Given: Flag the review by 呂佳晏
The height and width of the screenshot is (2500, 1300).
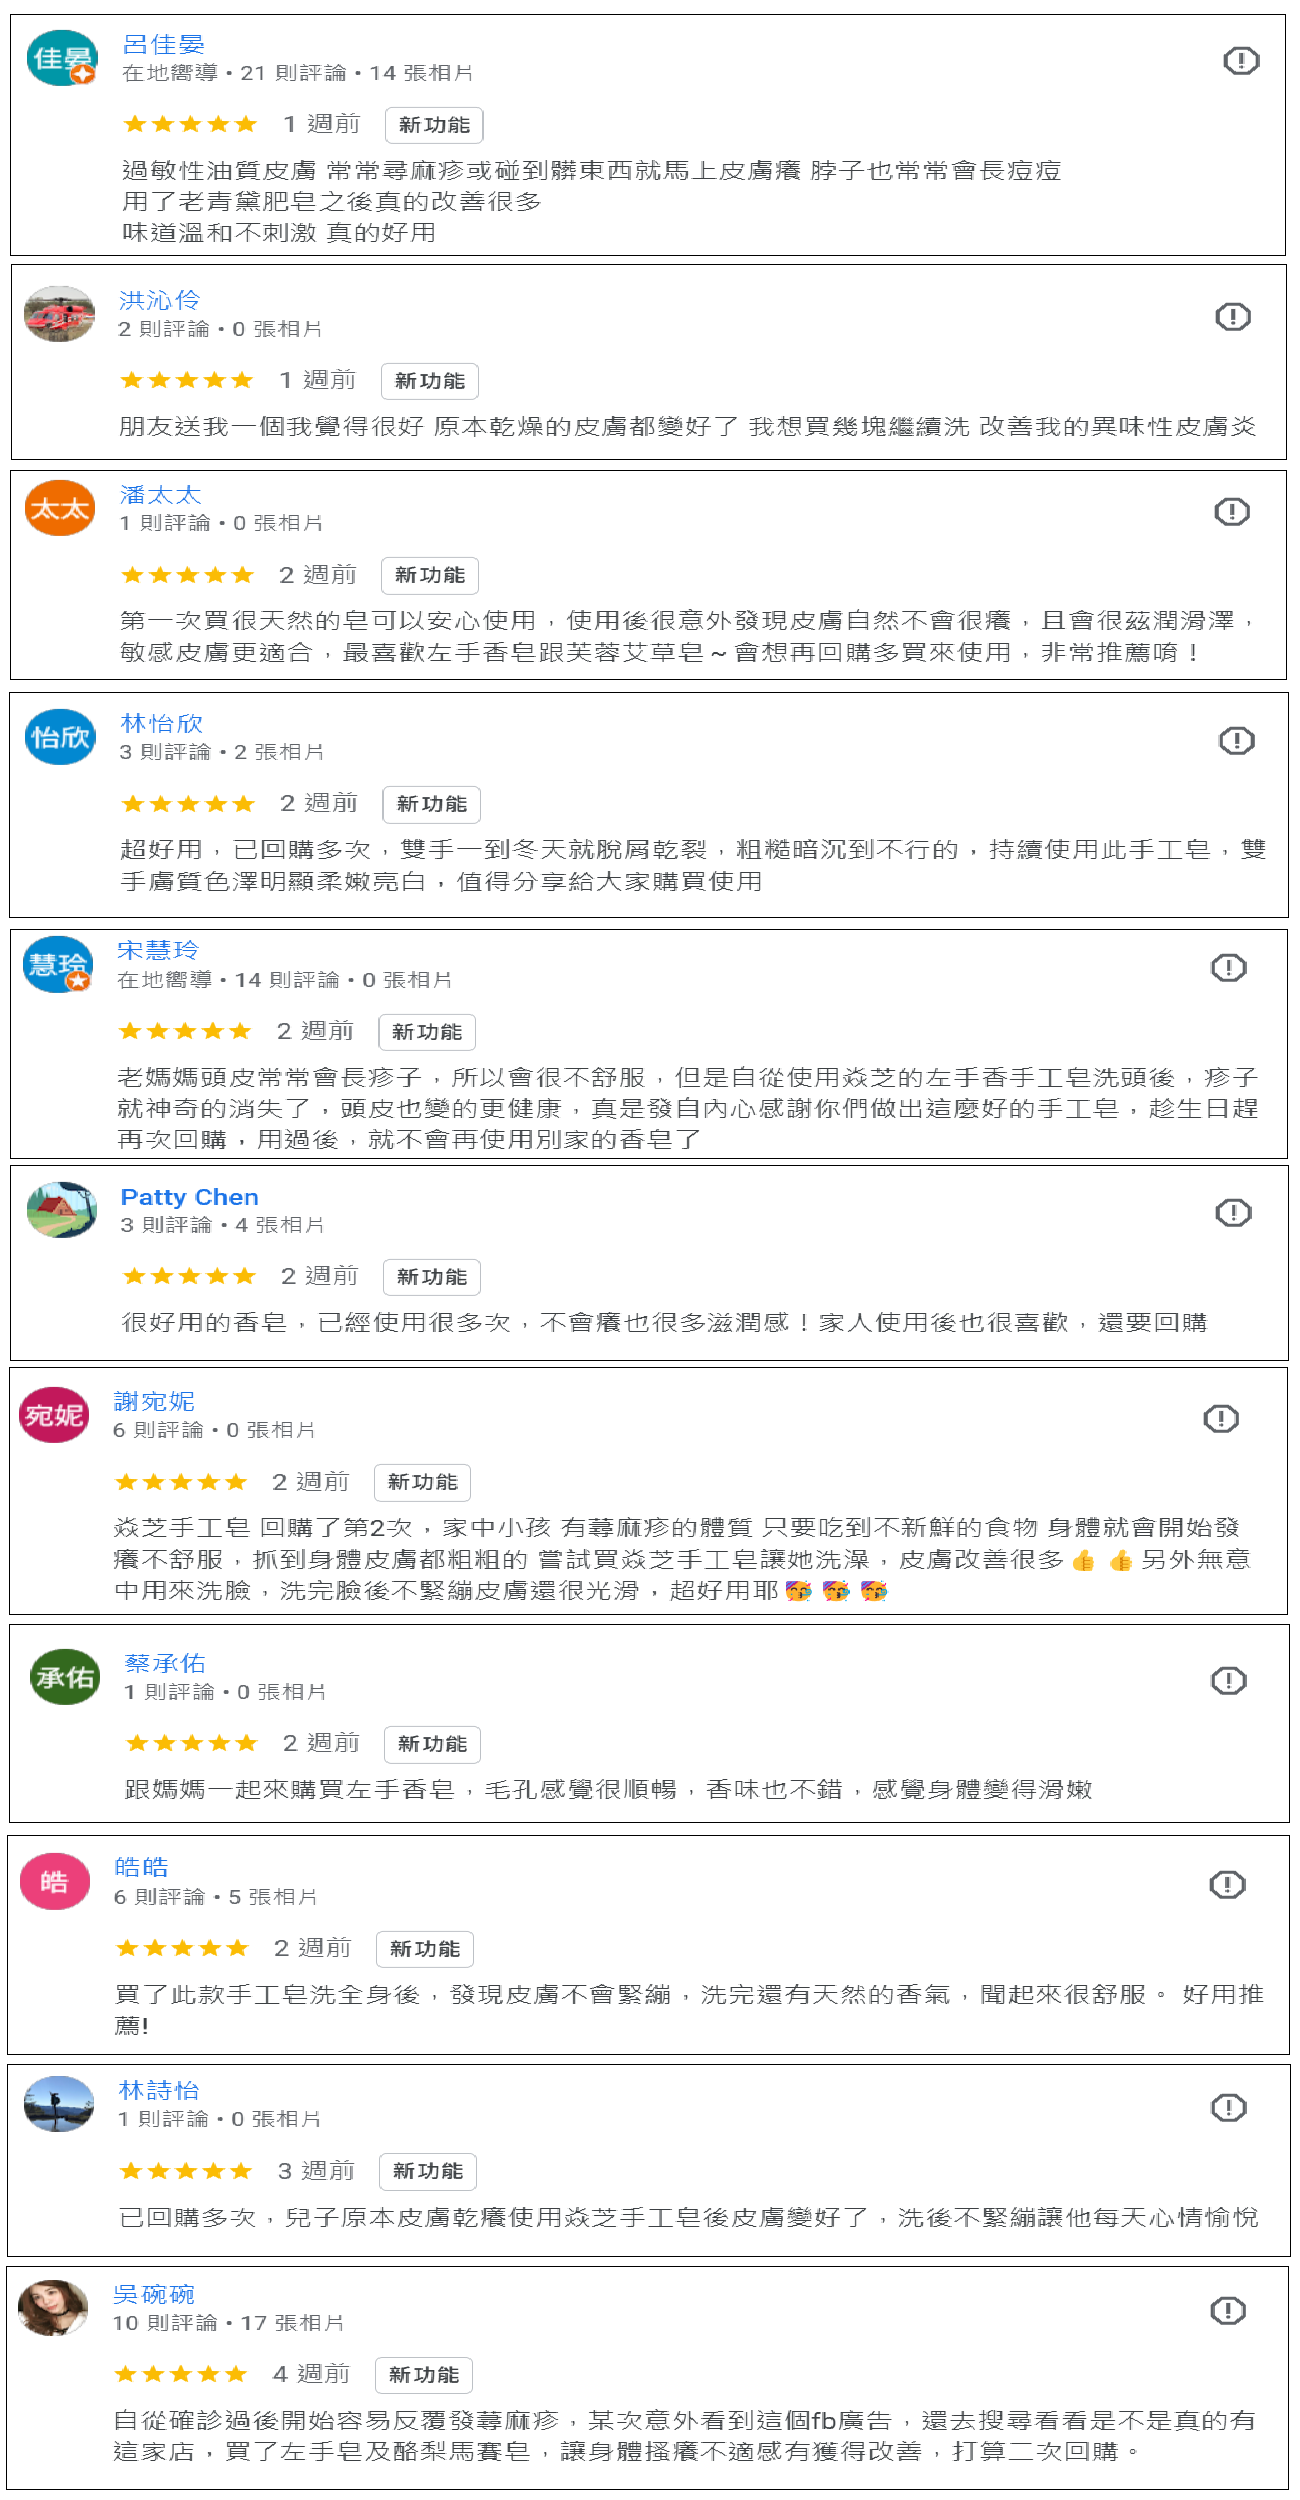Looking at the screenshot, I should 1241,61.
